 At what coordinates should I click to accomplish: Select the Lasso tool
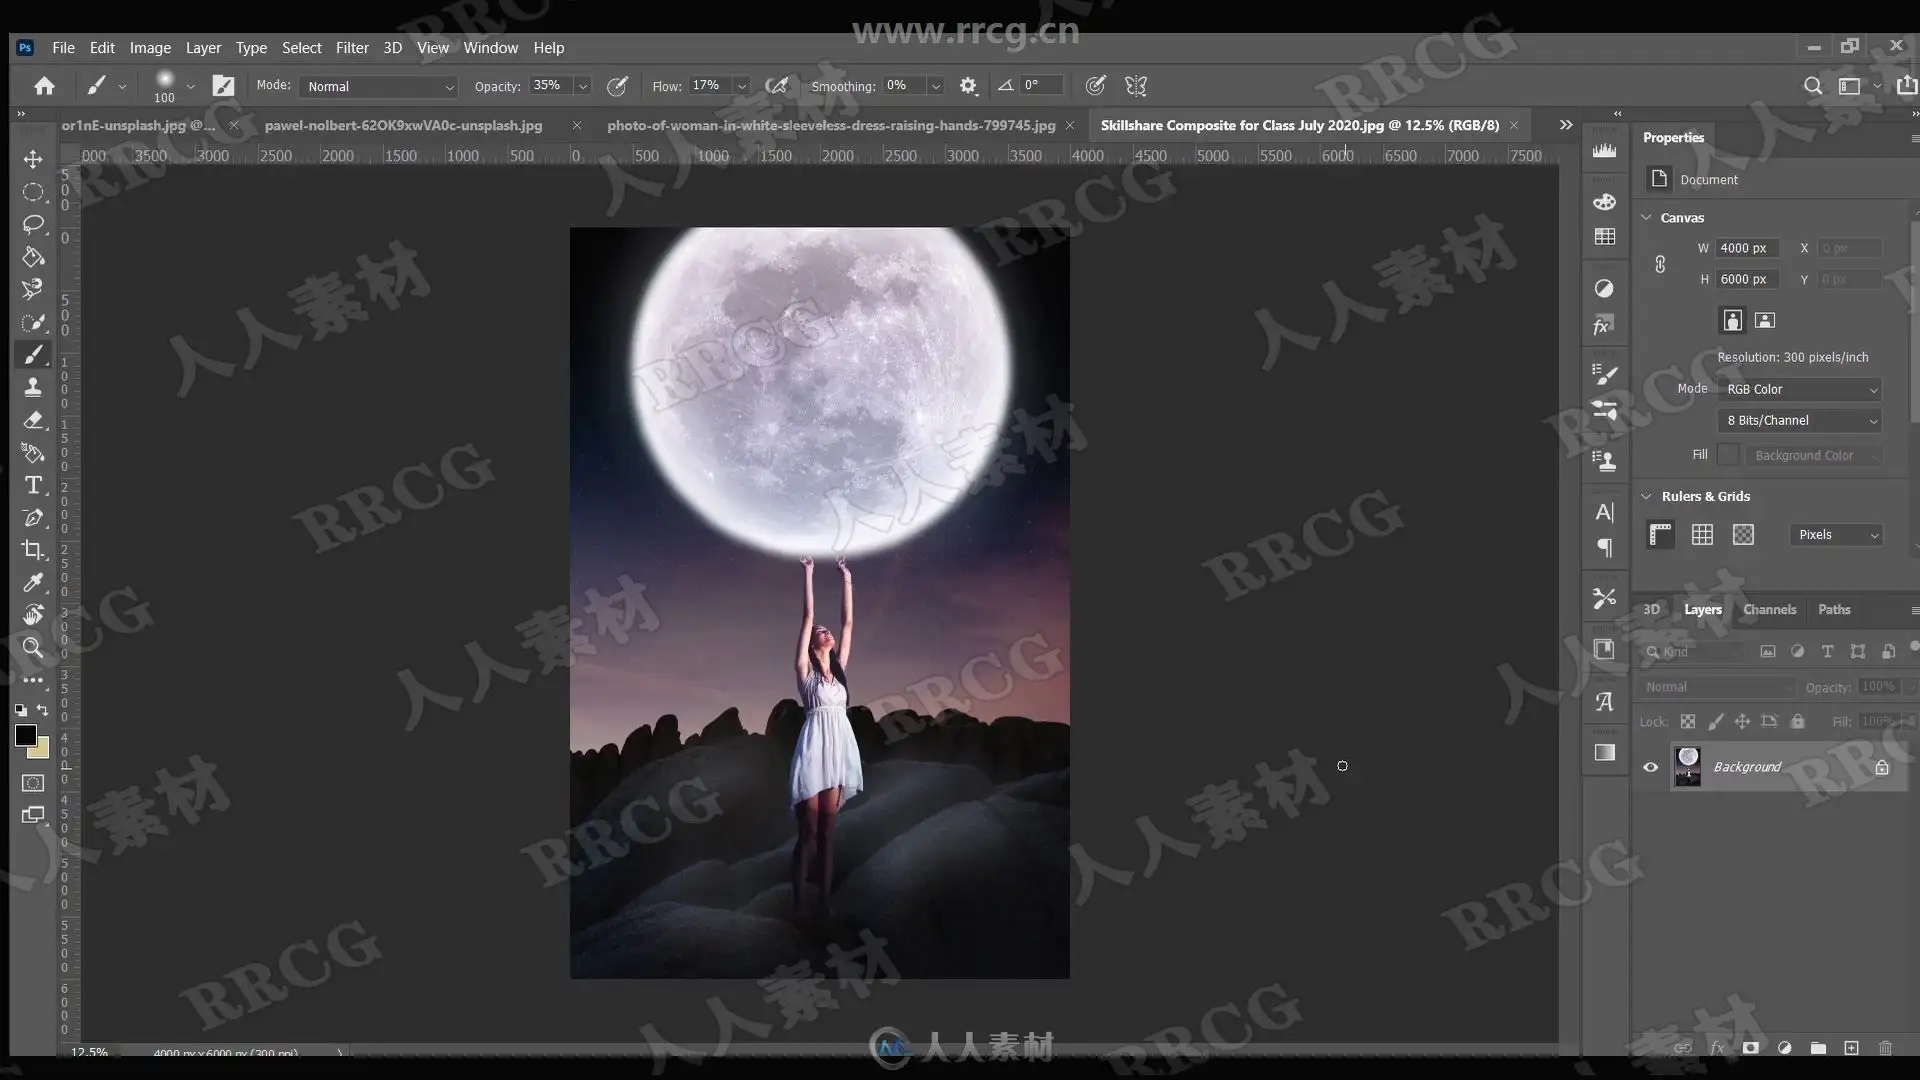[33, 224]
